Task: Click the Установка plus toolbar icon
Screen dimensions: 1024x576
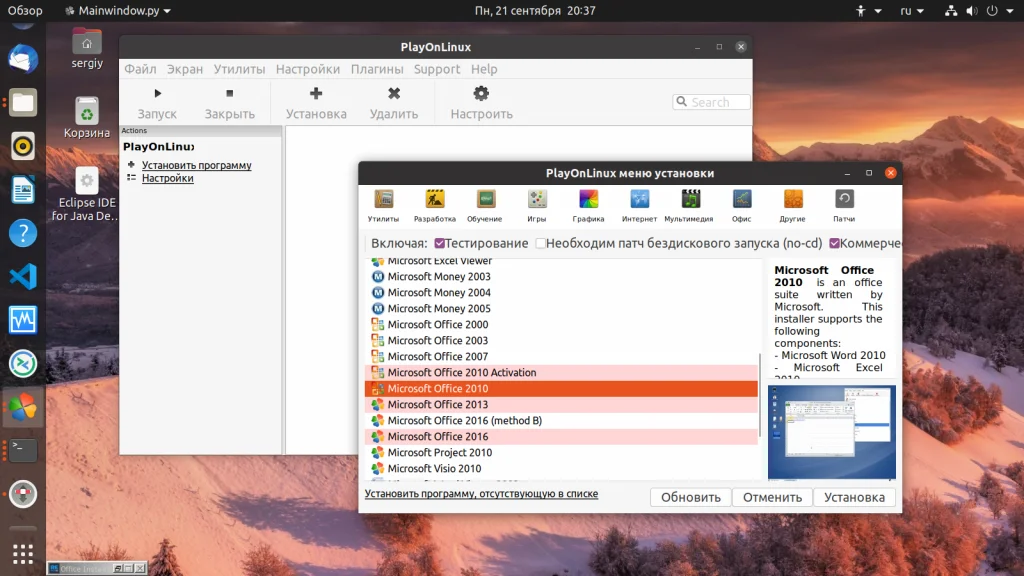Action: (316, 93)
